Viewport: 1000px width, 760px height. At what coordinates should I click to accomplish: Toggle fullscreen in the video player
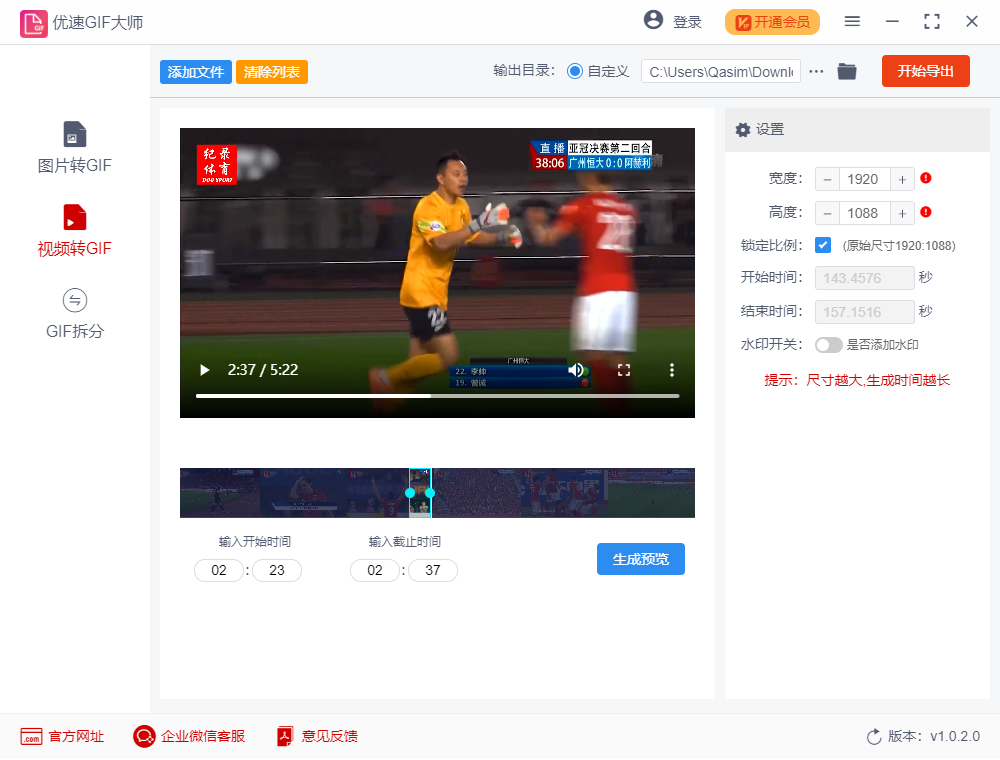point(624,370)
